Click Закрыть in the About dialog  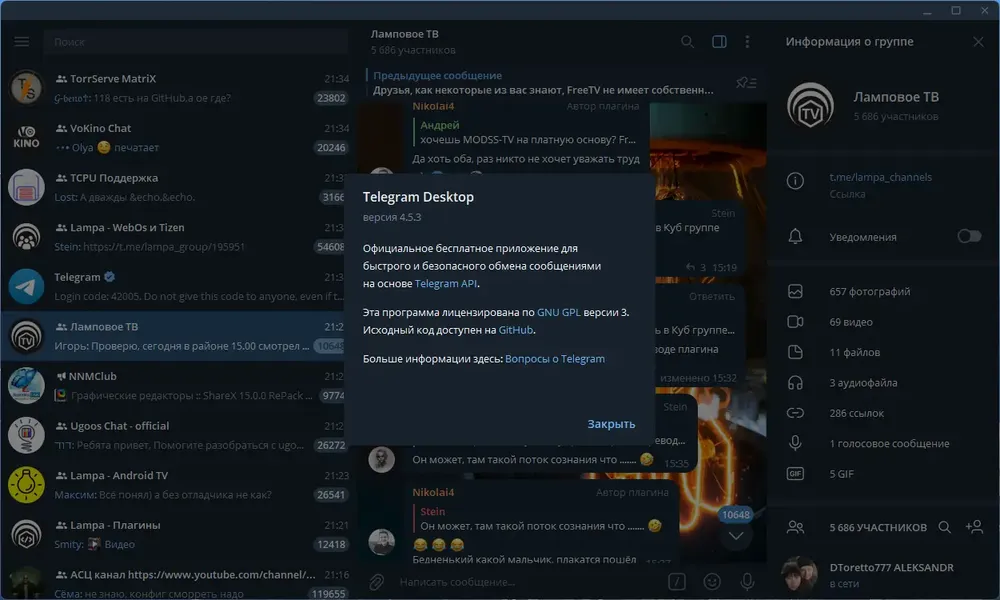coord(611,424)
